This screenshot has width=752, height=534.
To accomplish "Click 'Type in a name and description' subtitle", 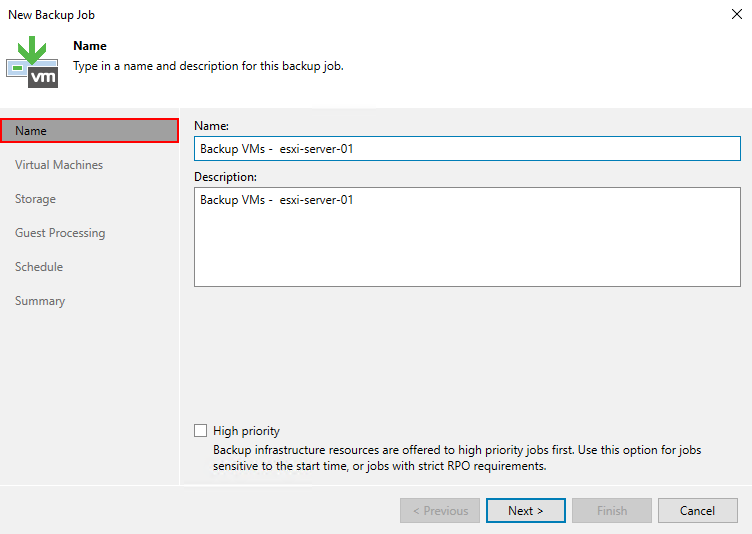I will point(208,66).
